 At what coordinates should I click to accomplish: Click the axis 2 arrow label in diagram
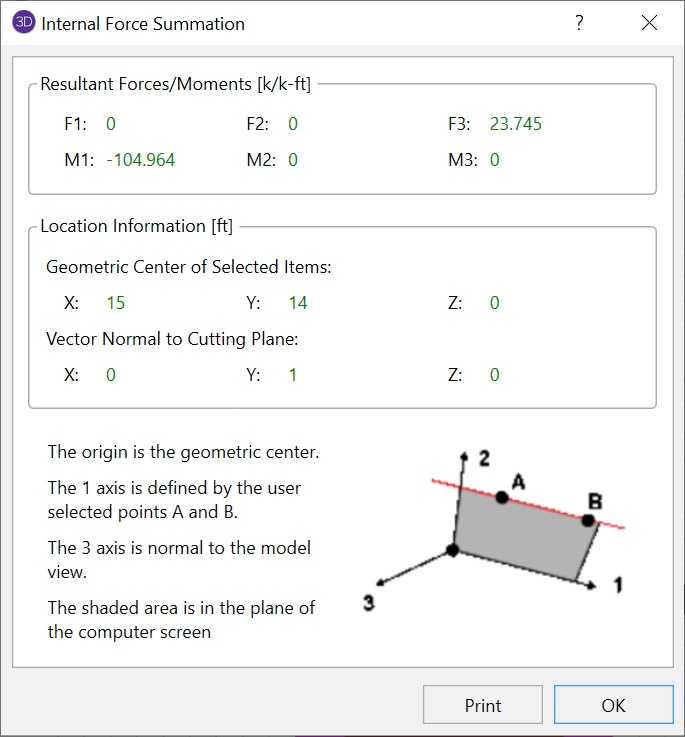[x=484, y=459]
